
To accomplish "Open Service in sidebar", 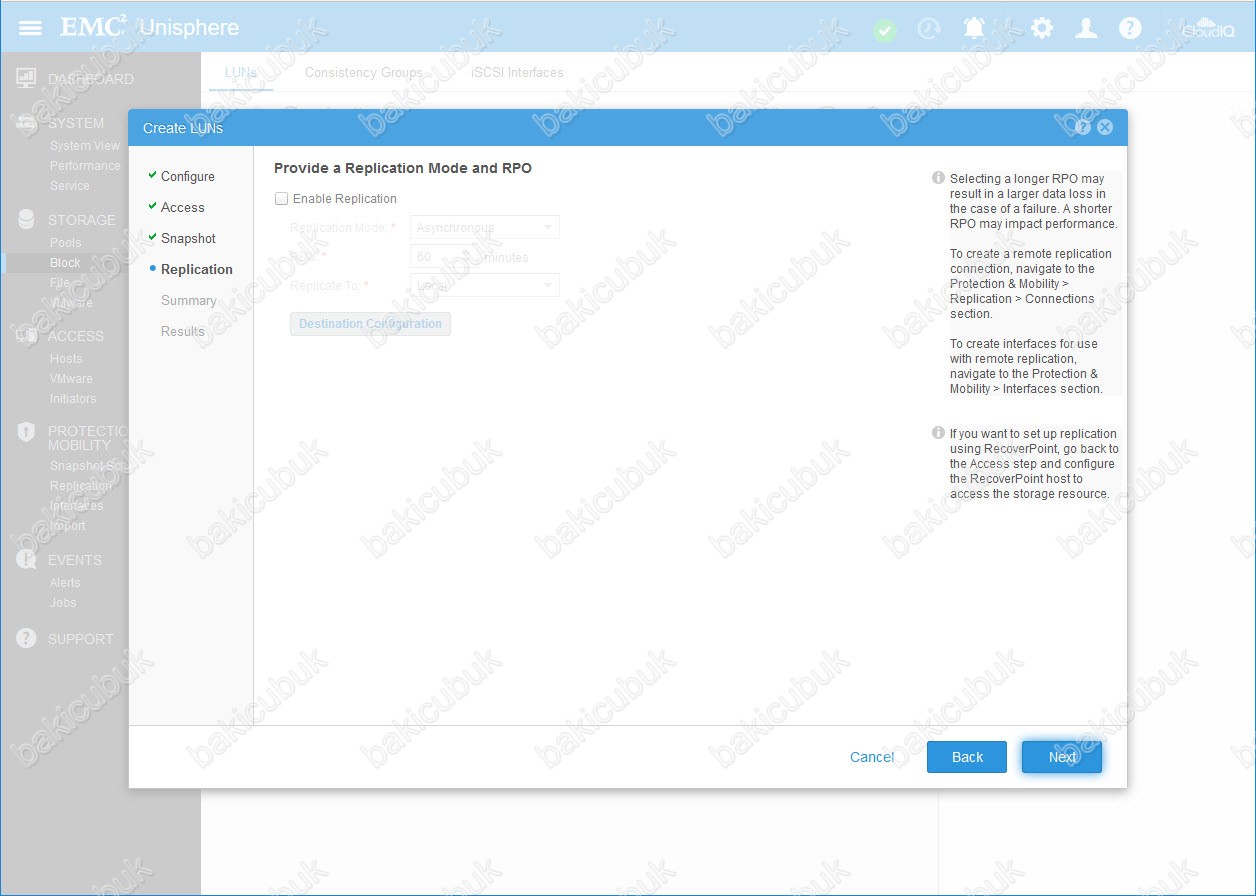I will (x=70, y=186).
